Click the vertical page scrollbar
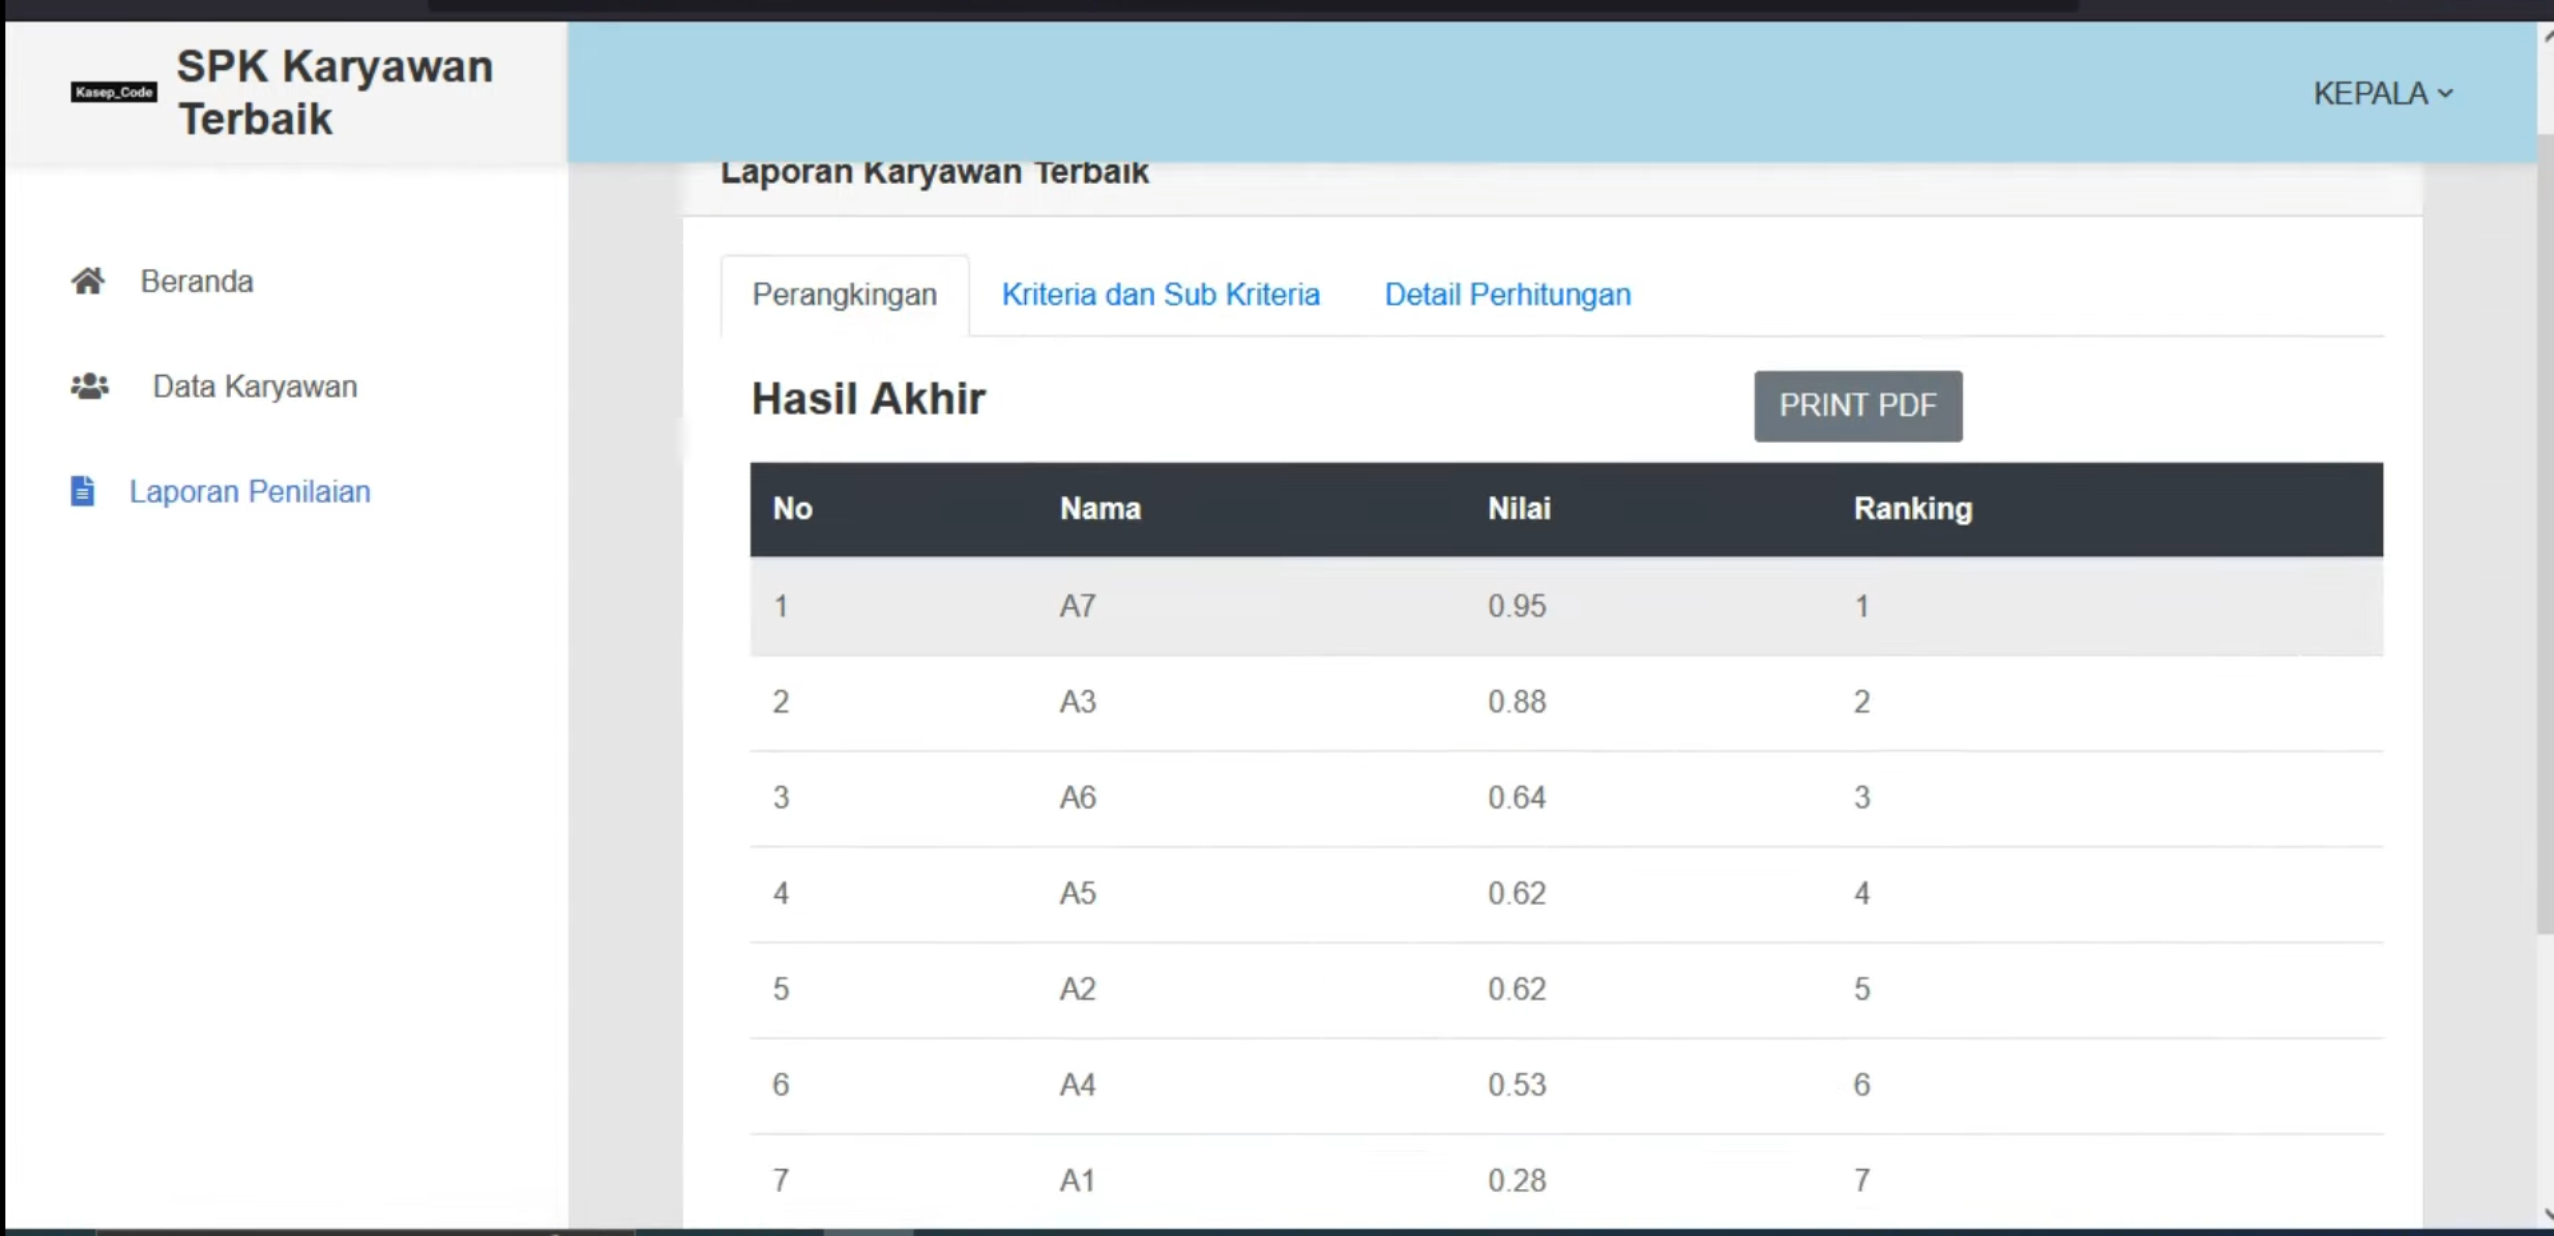The width and height of the screenshot is (2554, 1236). [2545, 535]
